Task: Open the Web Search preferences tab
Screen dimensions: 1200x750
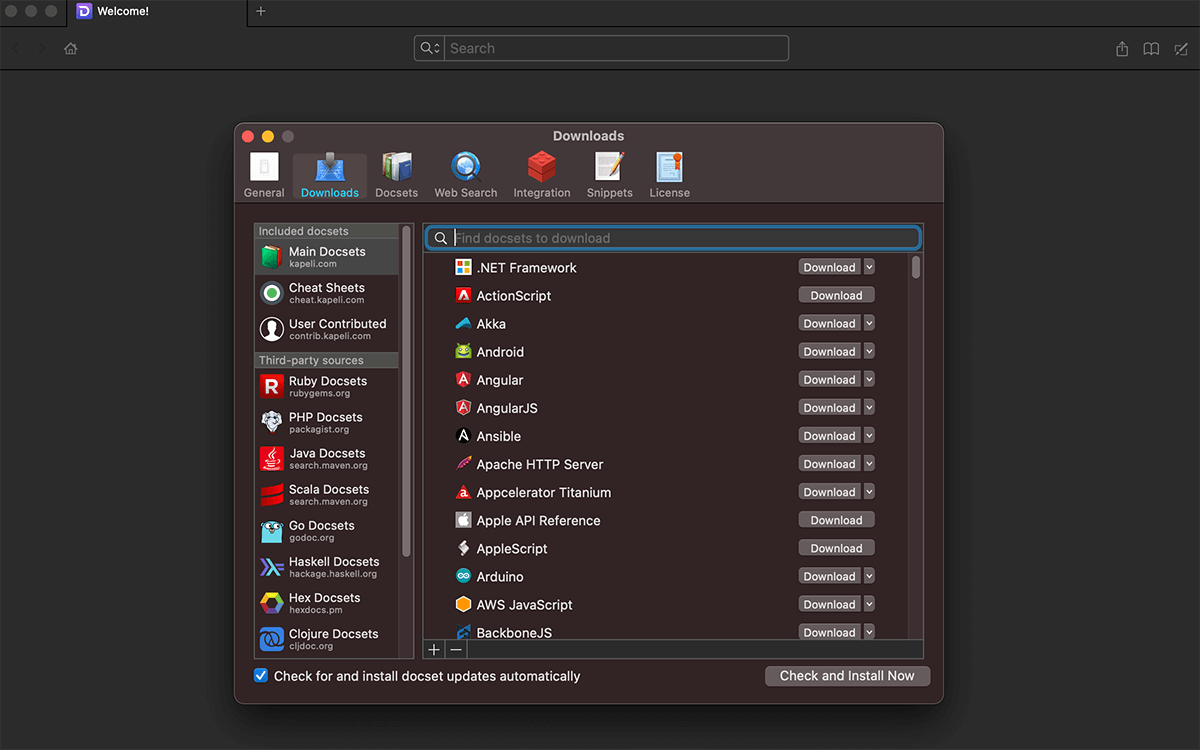Action: coord(466,175)
